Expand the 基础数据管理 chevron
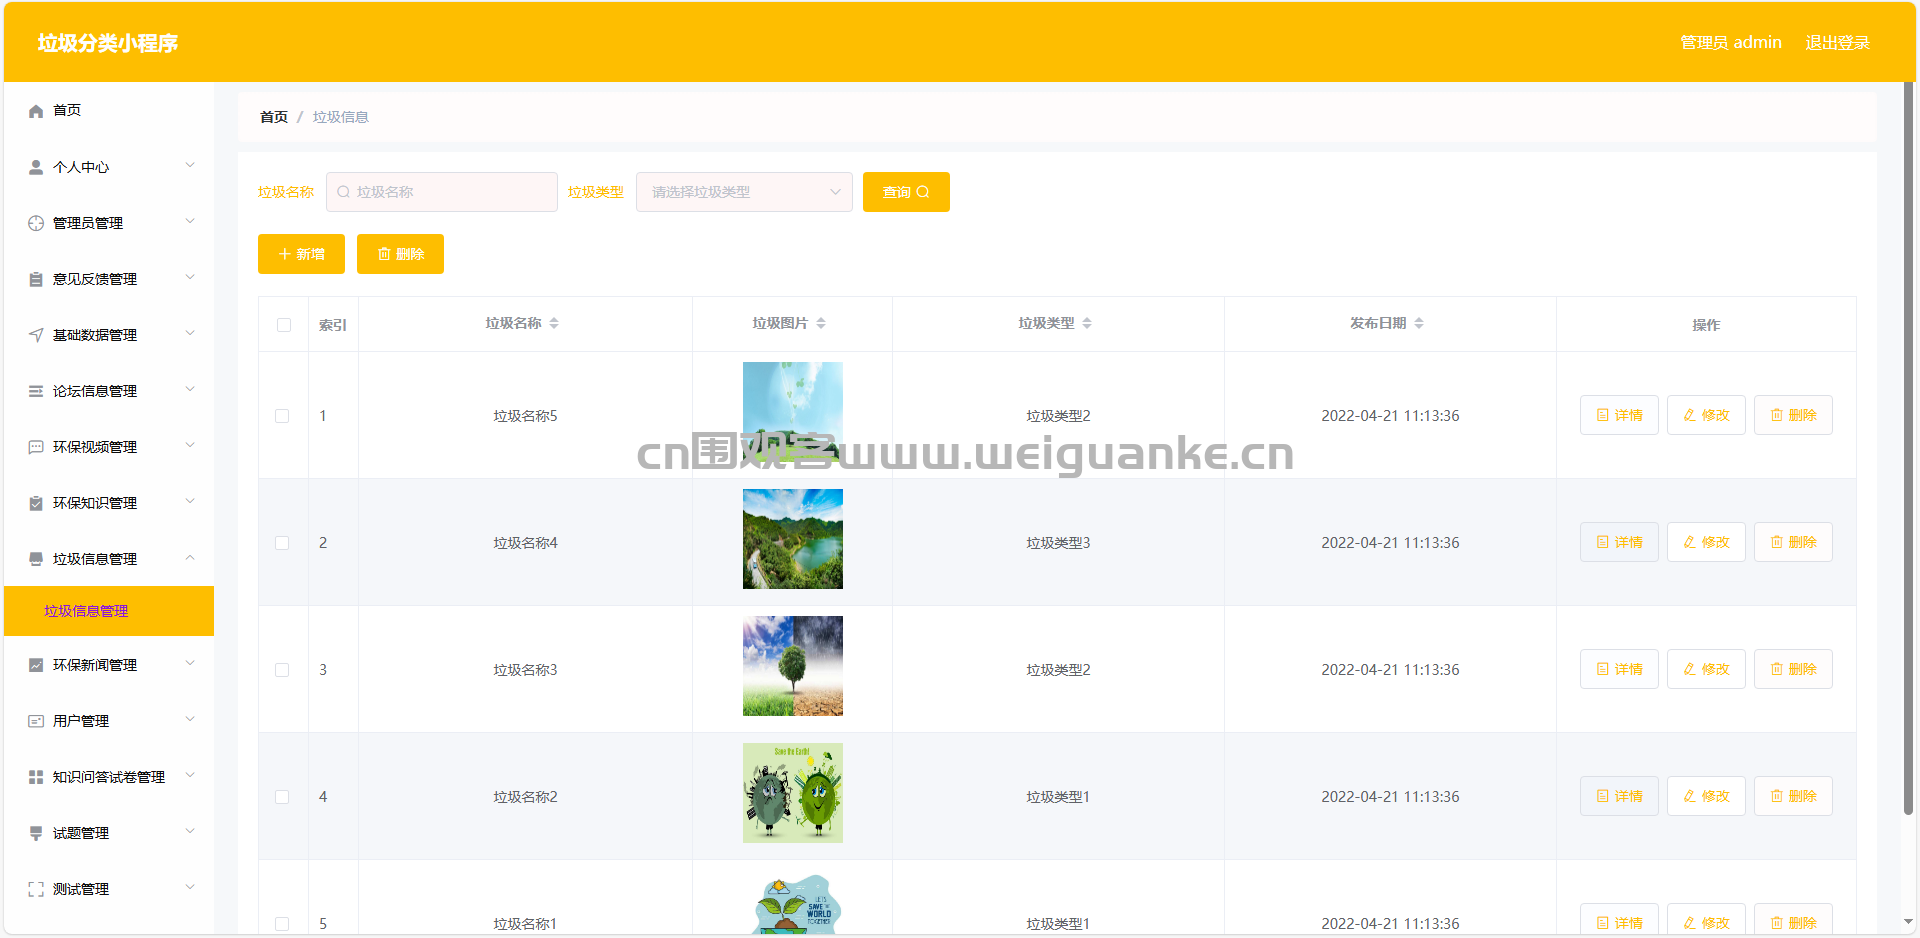The width and height of the screenshot is (1920, 938). (x=190, y=334)
